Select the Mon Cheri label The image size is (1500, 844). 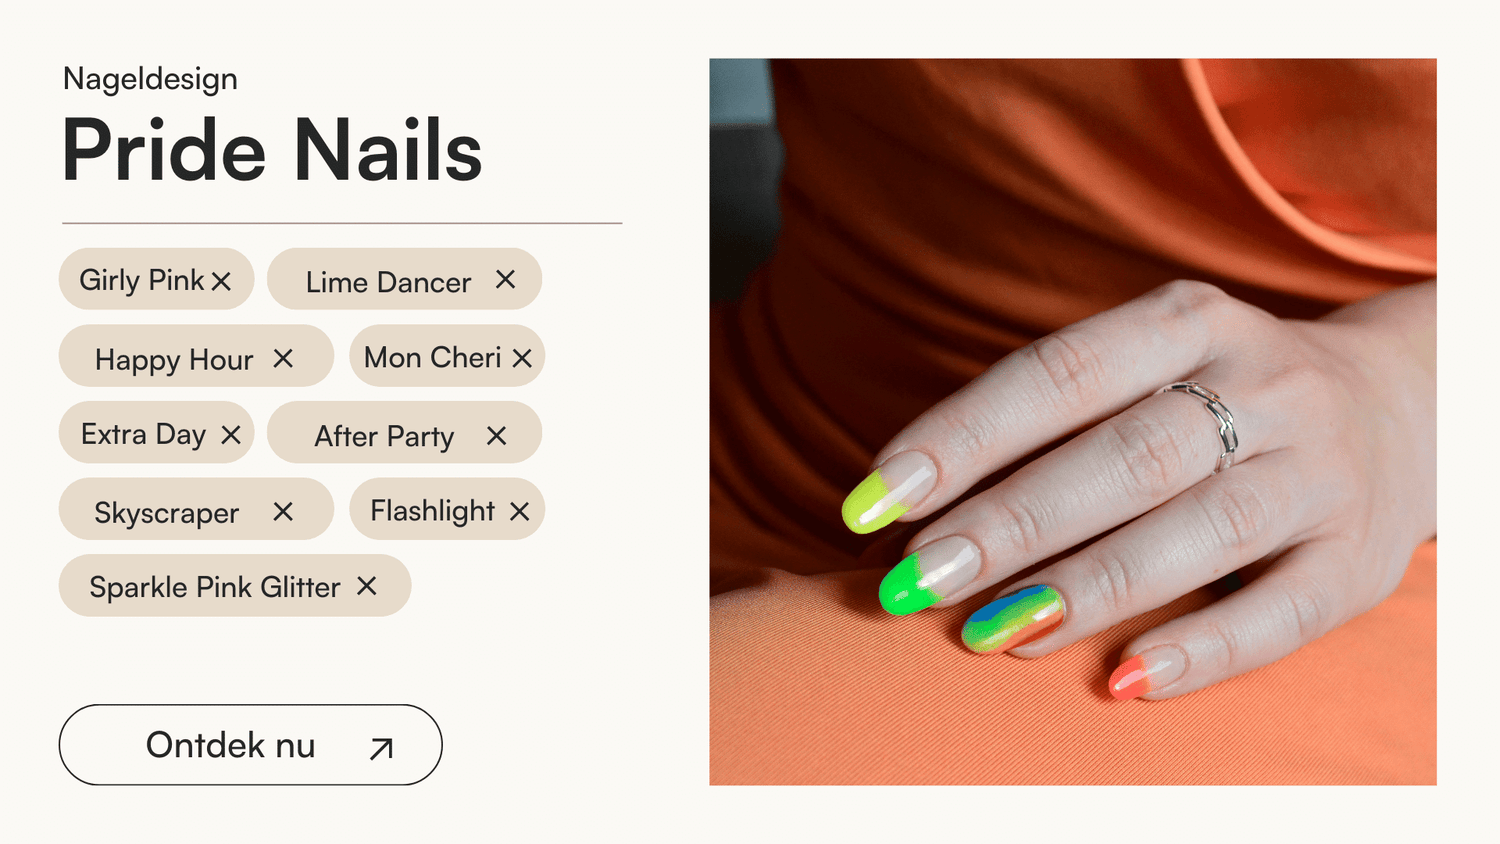[432, 357]
